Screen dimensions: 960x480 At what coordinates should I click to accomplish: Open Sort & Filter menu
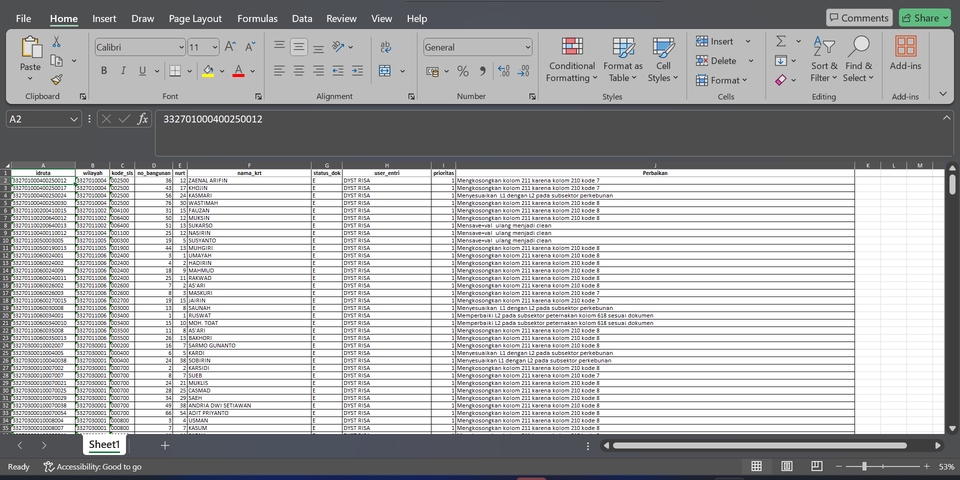[823, 59]
